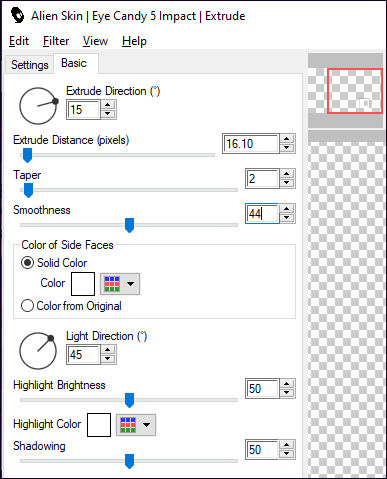The width and height of the screenshot is (387, 479).
Task: Open the View menu
Action: (95, 41)
